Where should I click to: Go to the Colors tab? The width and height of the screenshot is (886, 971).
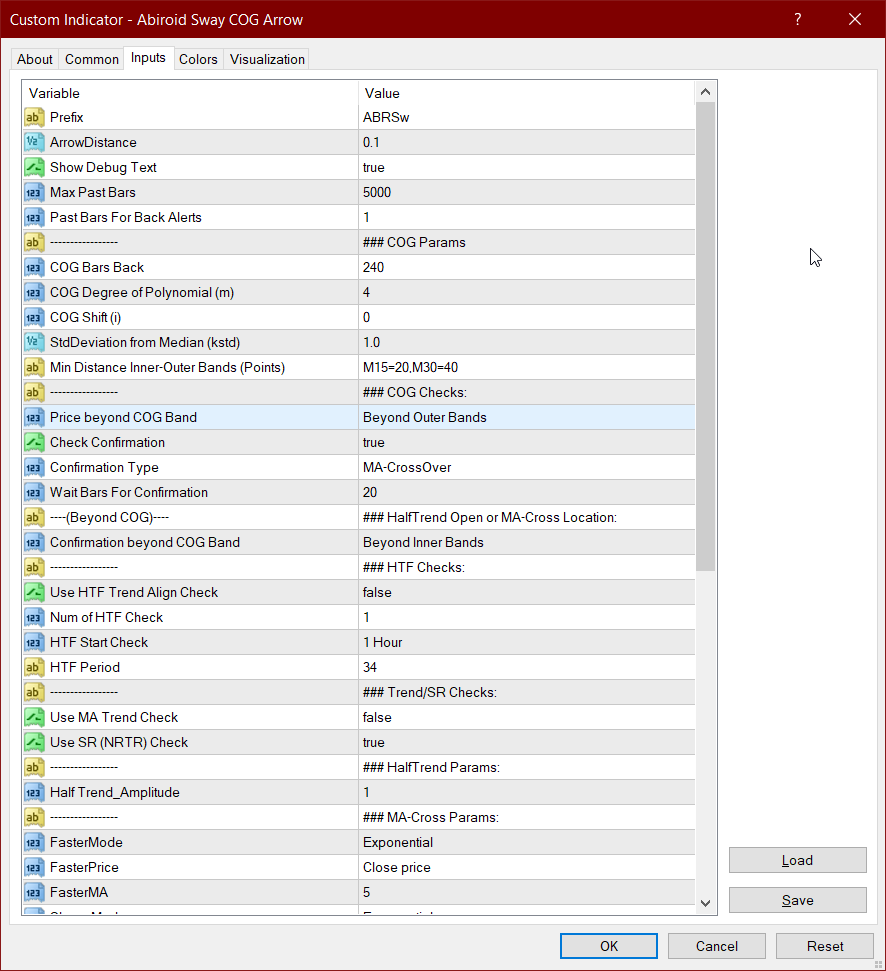point(198,59)
